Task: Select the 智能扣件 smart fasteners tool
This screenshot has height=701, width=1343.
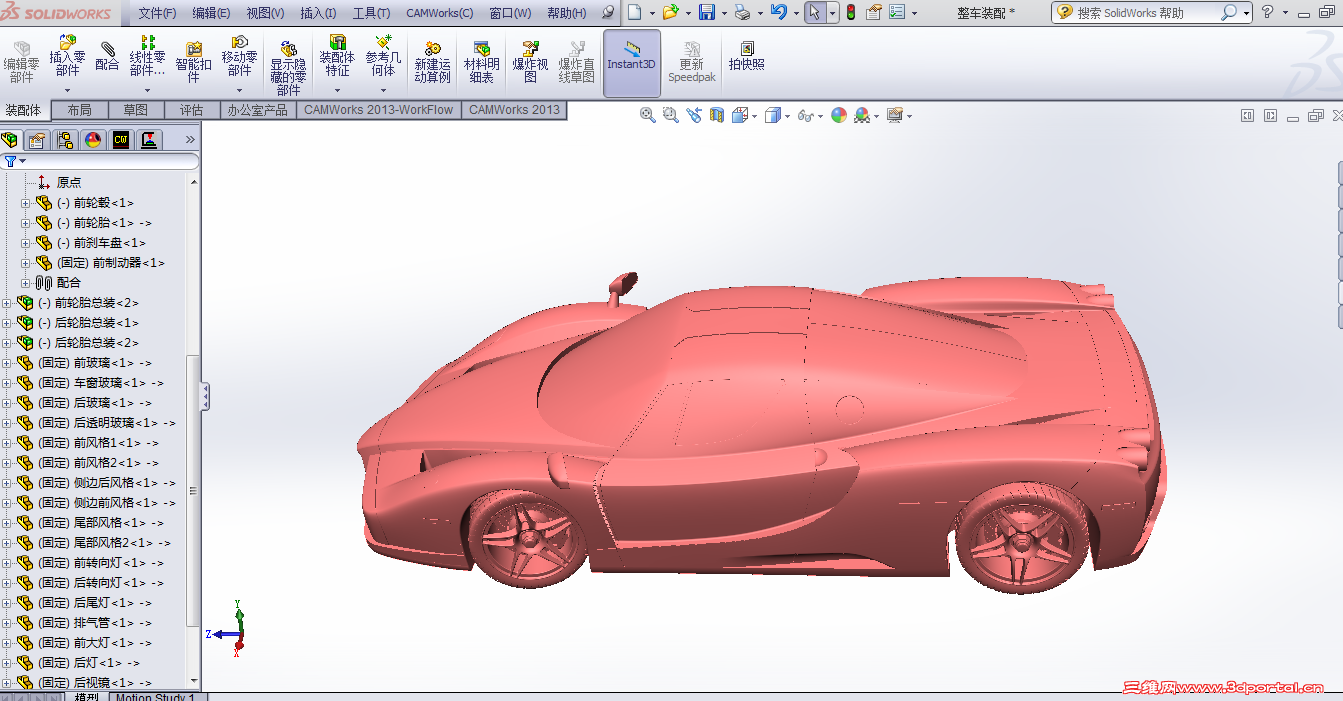Action: coord(193,62)
